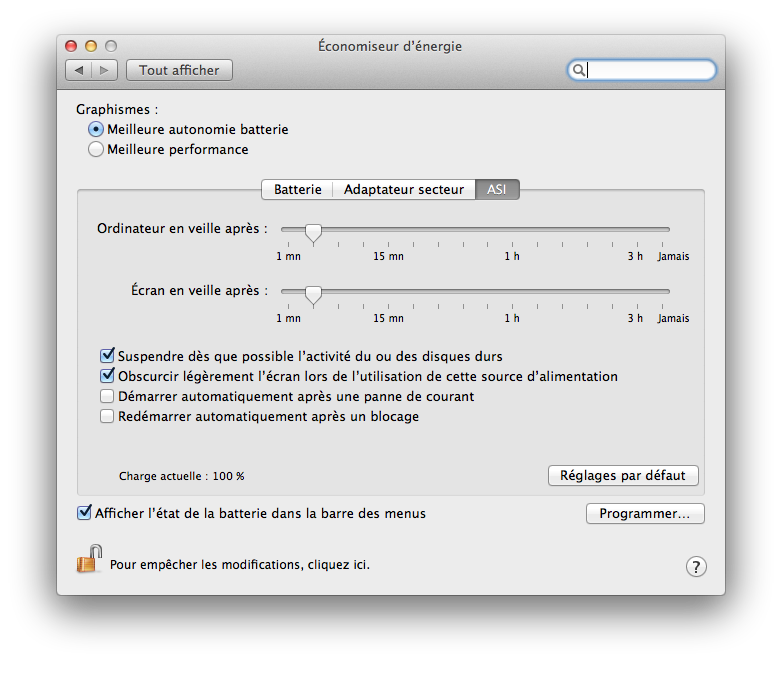Open help with the question mark button
The height and width of the screenshot is (674, 782).
pyautogui.click(x=696, y=567)
